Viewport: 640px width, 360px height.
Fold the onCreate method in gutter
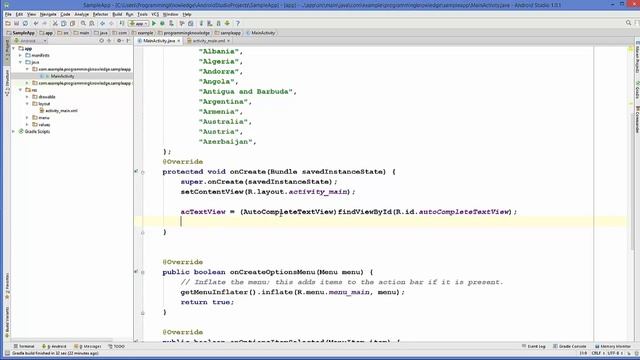[143, 172]
